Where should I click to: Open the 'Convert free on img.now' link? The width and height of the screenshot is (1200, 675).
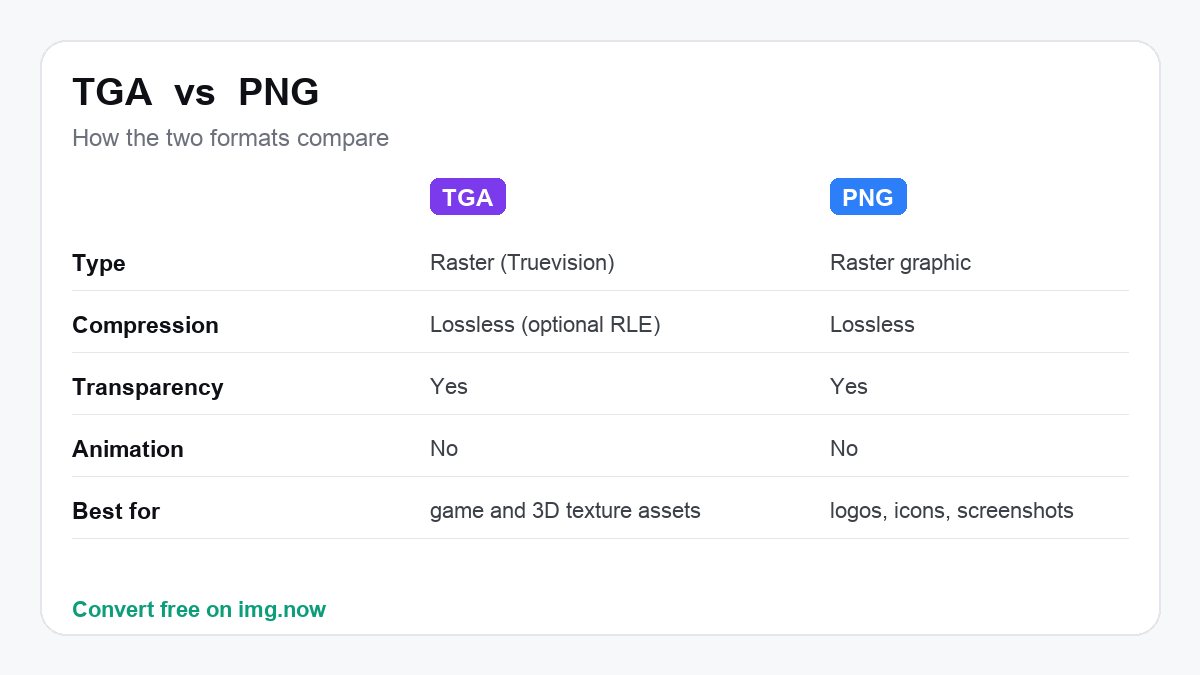[199, 609]
